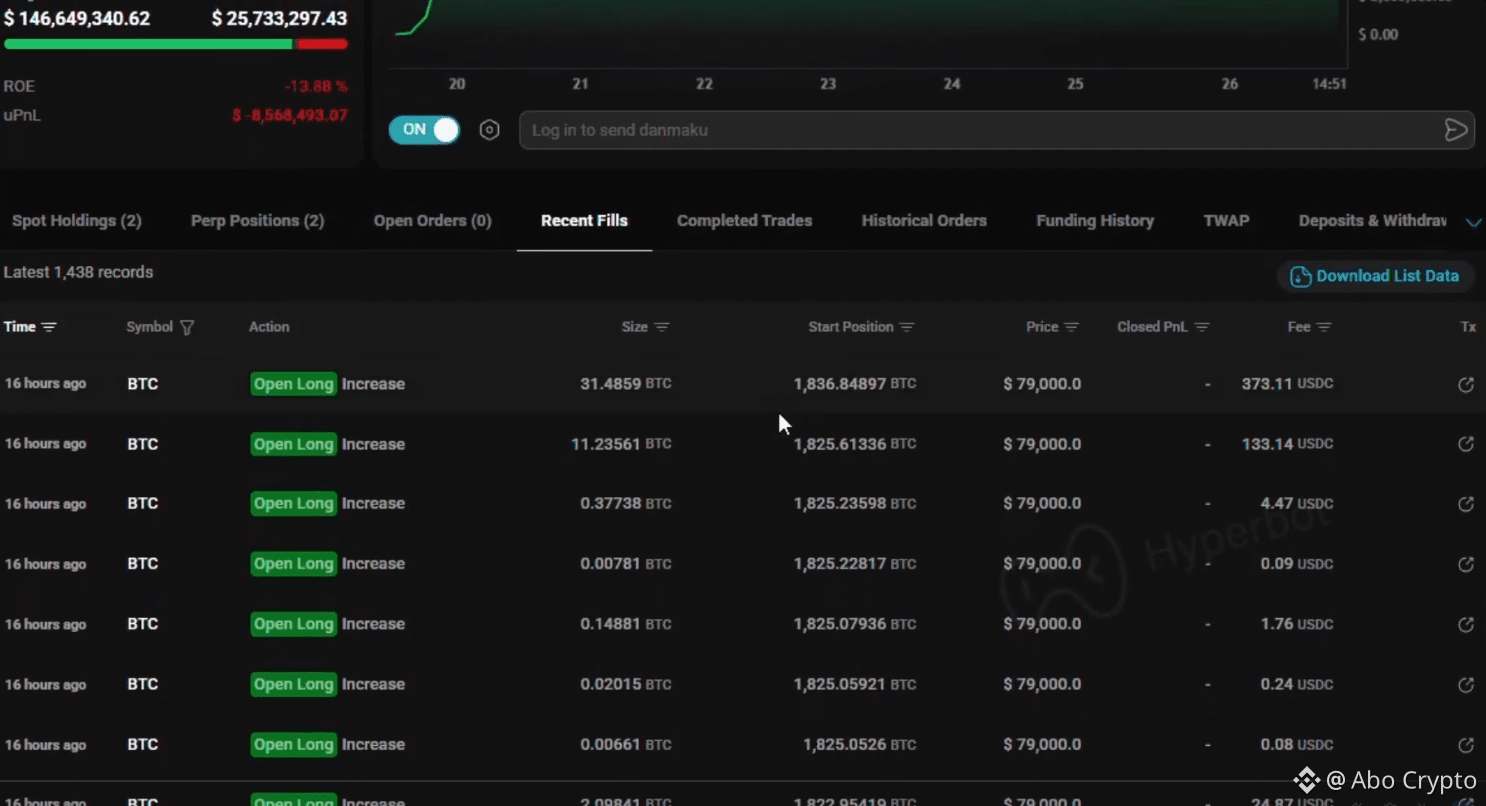Sort by Closed PnL column icon
Screen dimensions: 1486x806
pyautogui.click(x=1203, y=327)
